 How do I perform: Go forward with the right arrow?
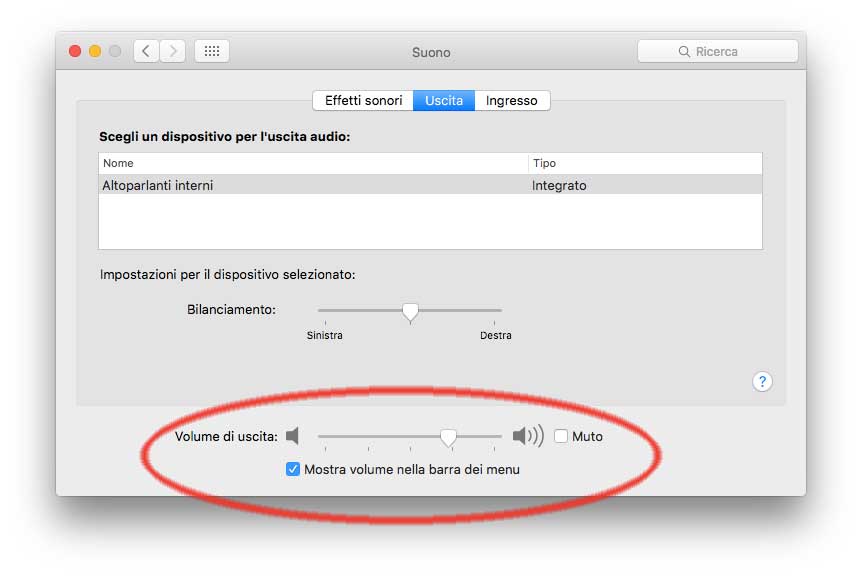[173, 51]
